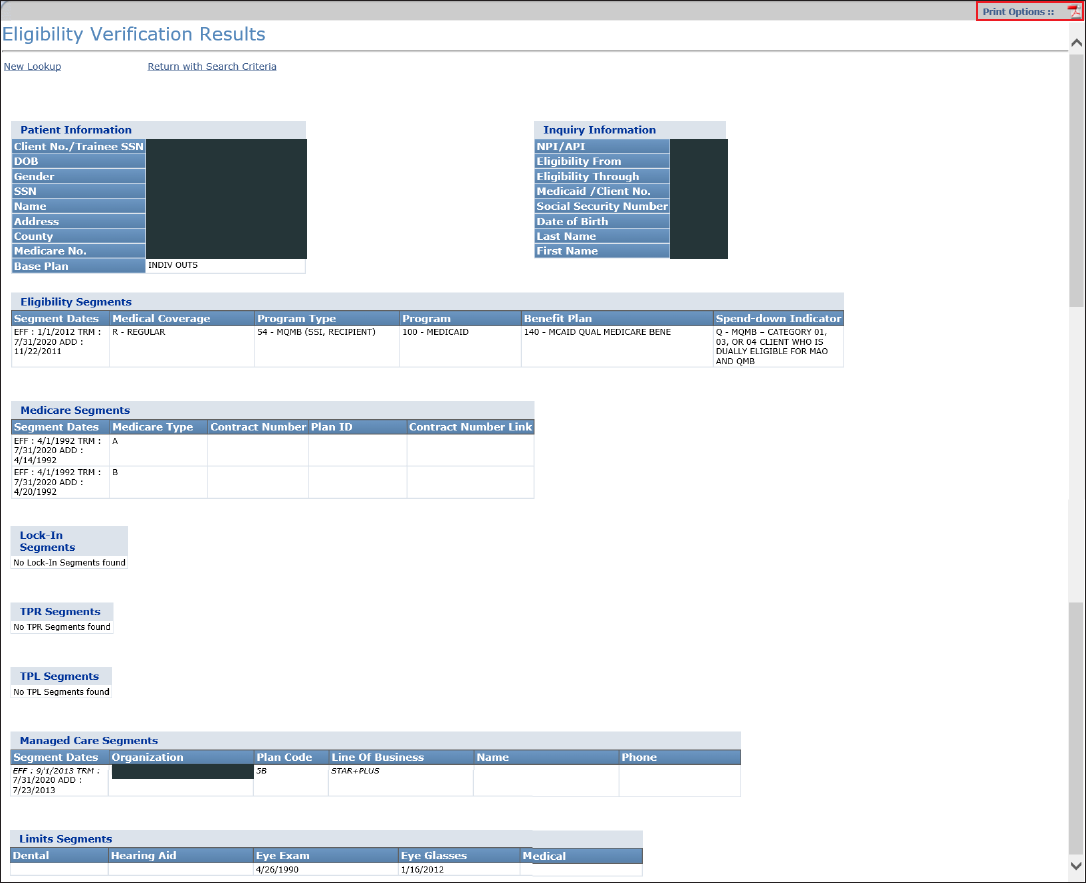Click the Q - MQMB spend-down description cell

pos(778,346)
